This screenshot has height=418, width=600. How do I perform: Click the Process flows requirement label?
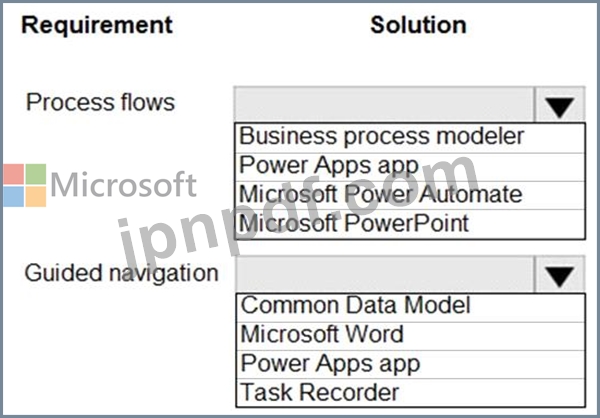coord(100,103)
